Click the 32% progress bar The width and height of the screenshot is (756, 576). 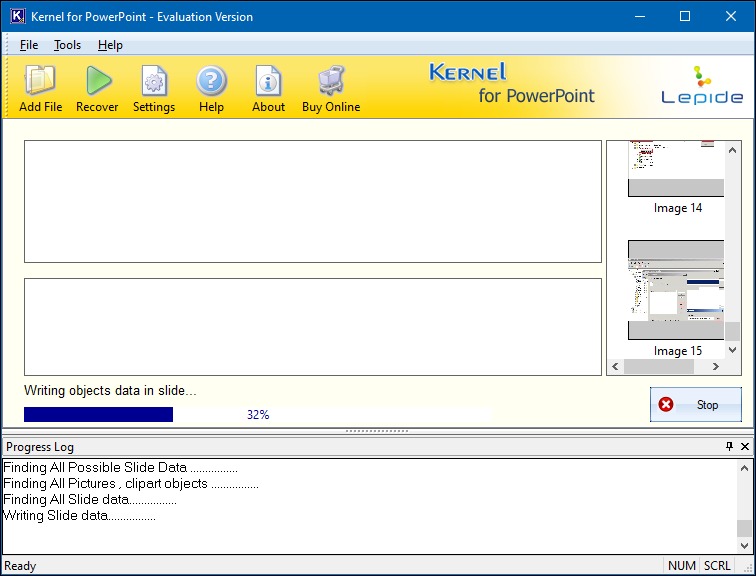[x=256, y=415]
